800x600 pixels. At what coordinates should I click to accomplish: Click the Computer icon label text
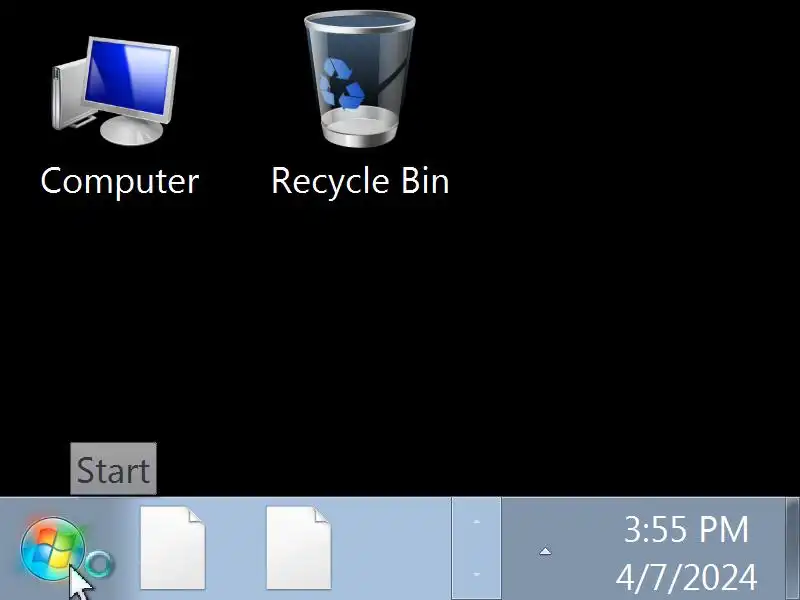[120, 181]
